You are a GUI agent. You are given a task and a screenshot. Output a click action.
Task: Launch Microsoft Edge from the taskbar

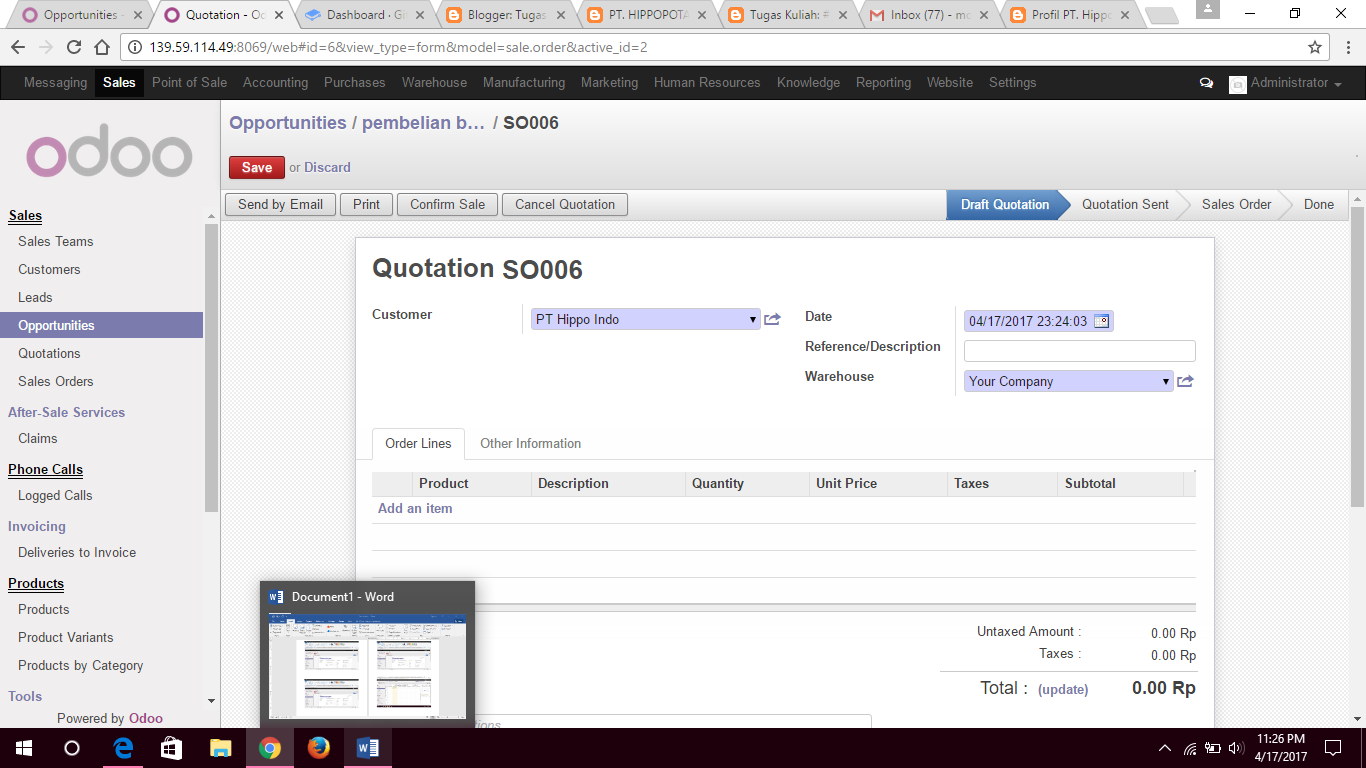click(x=123, y=748)
